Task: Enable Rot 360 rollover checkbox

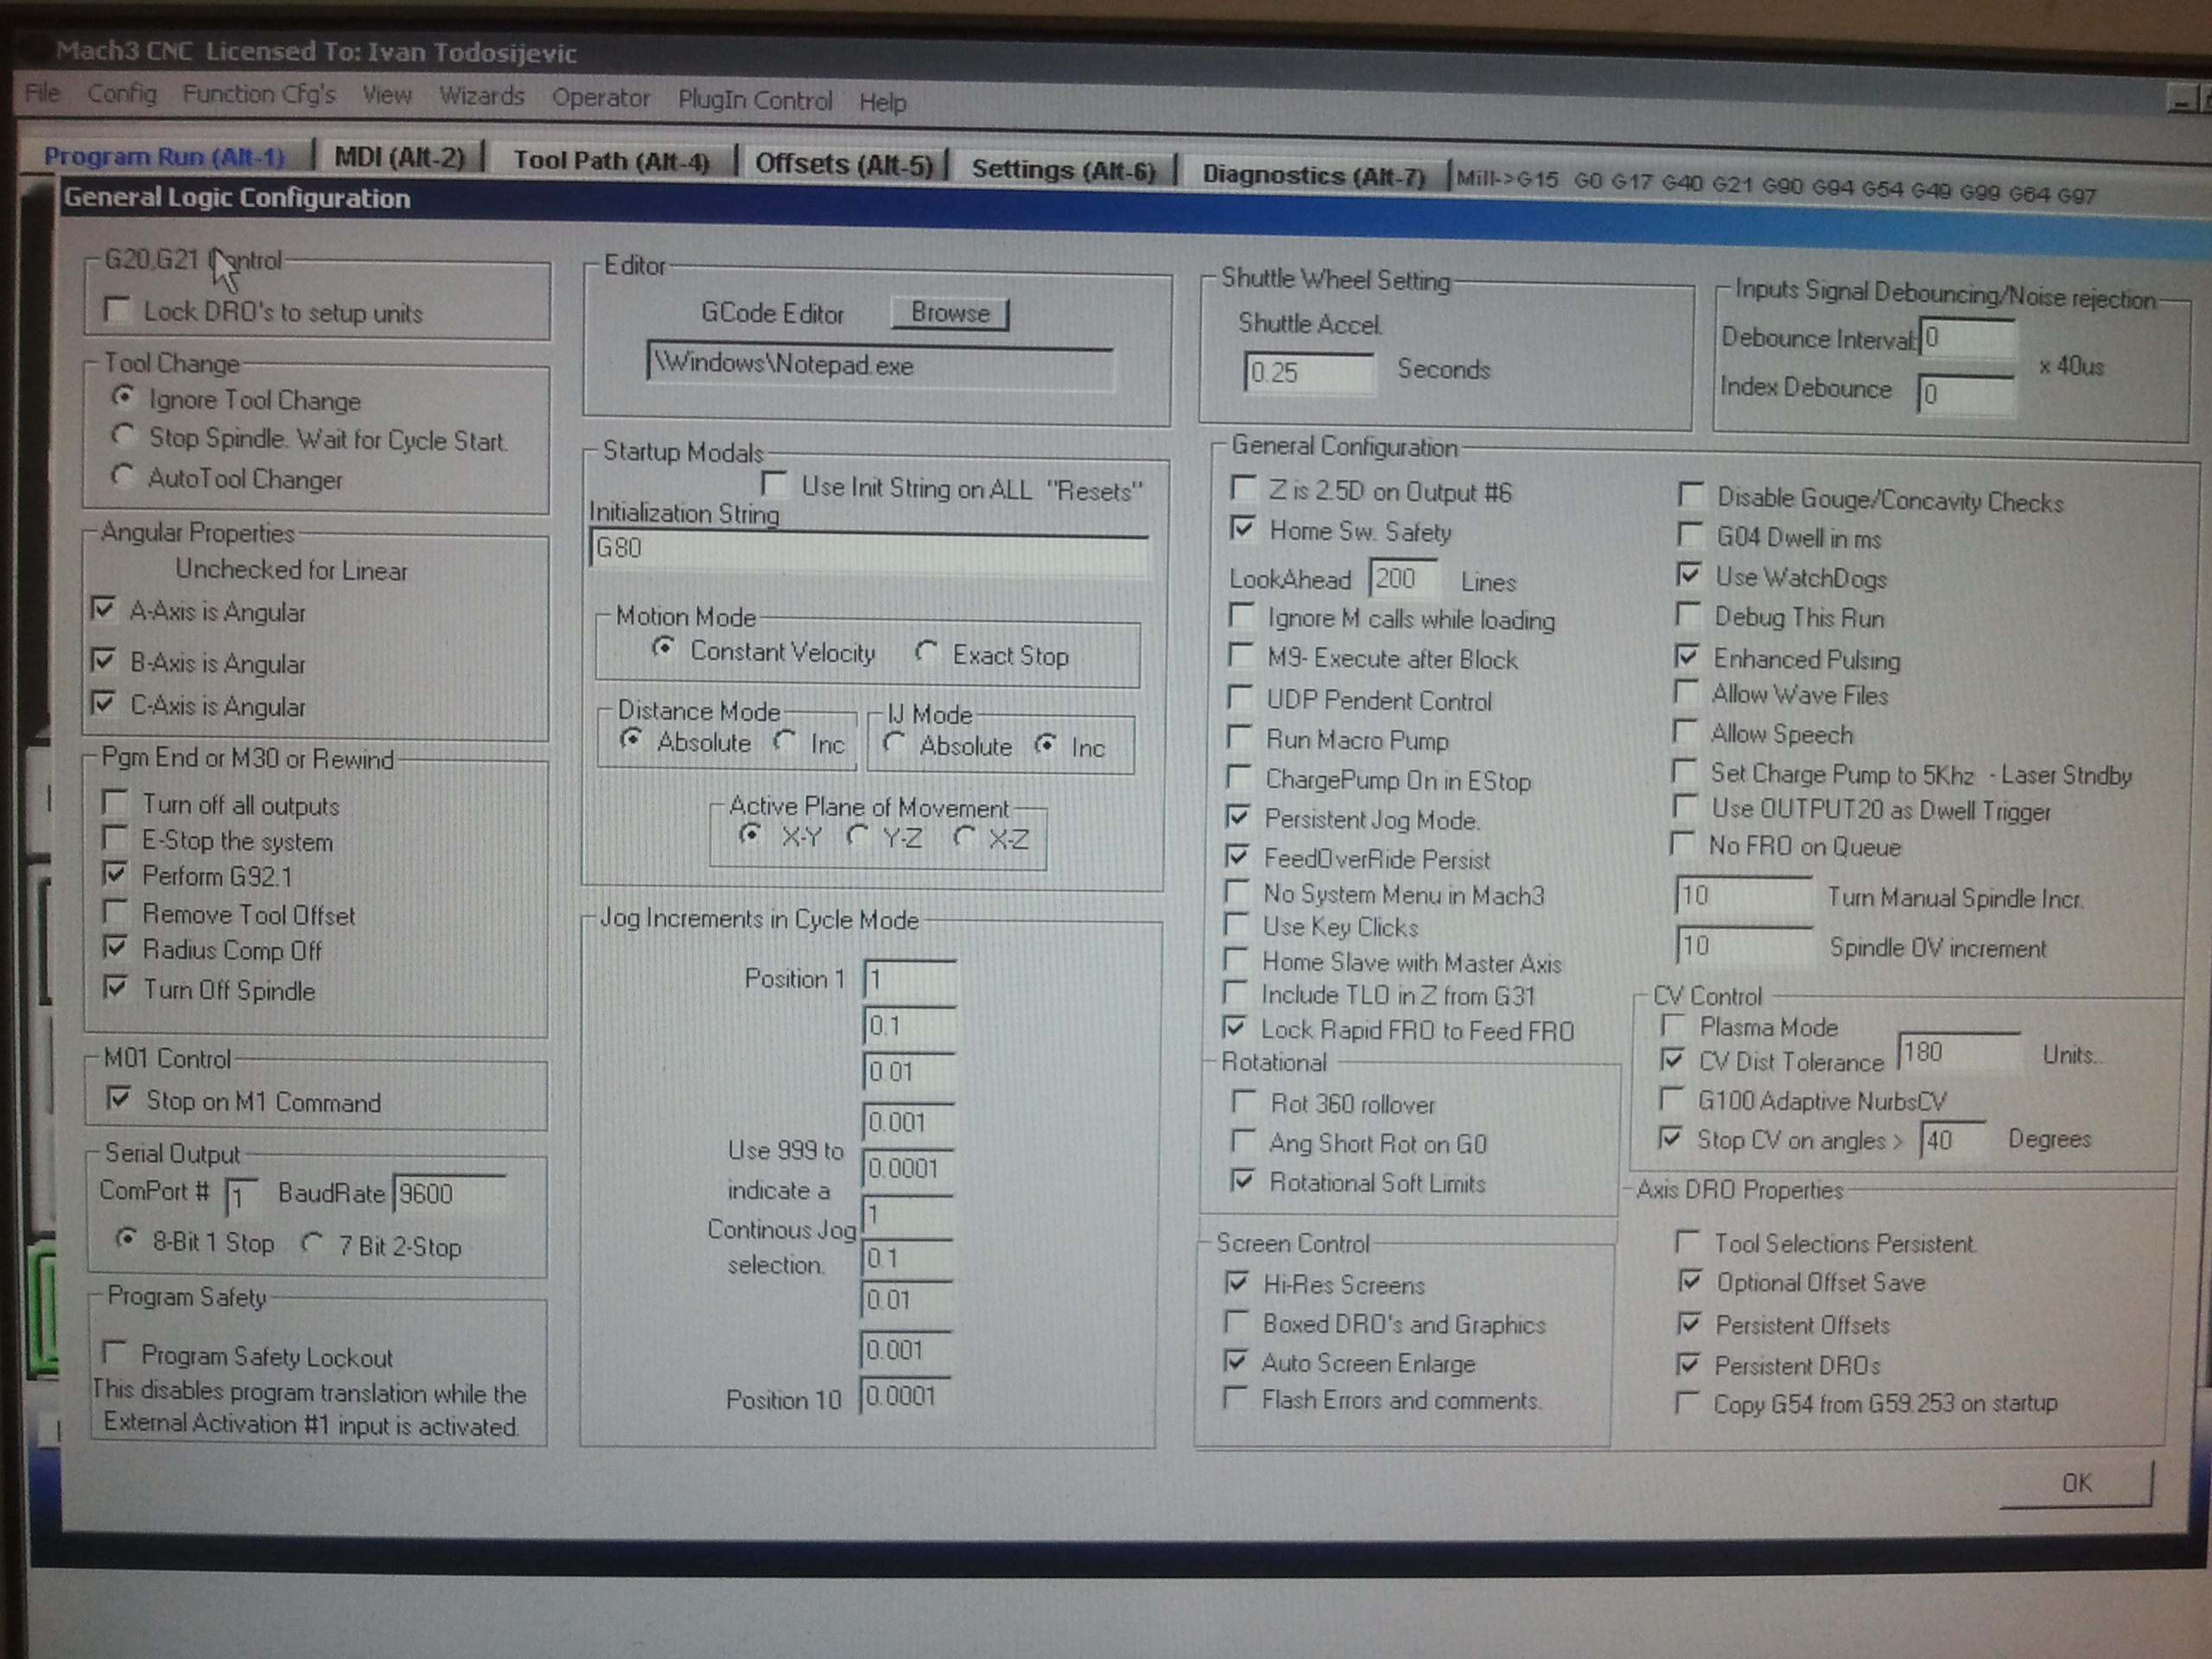Action: click(x=1244, y=1102)
